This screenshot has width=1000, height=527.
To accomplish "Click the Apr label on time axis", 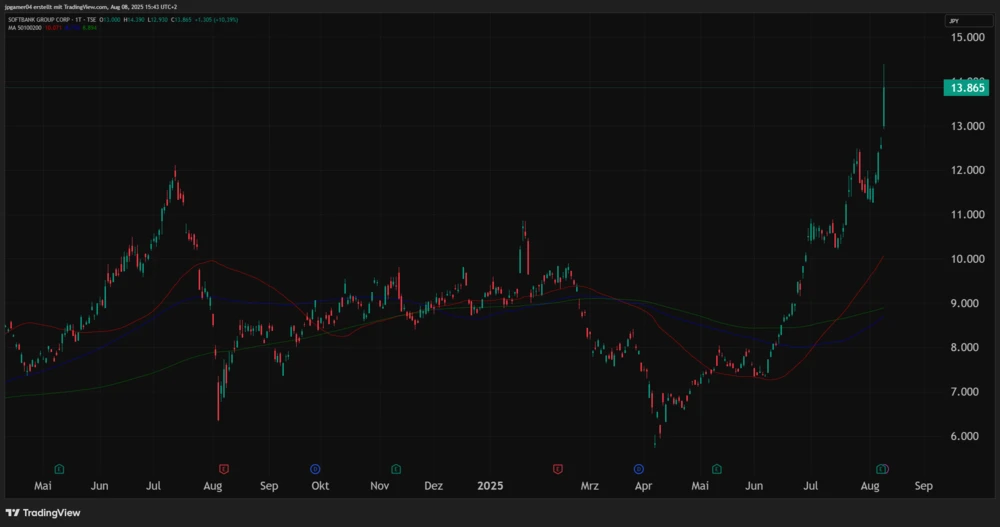I will (643, 486).
